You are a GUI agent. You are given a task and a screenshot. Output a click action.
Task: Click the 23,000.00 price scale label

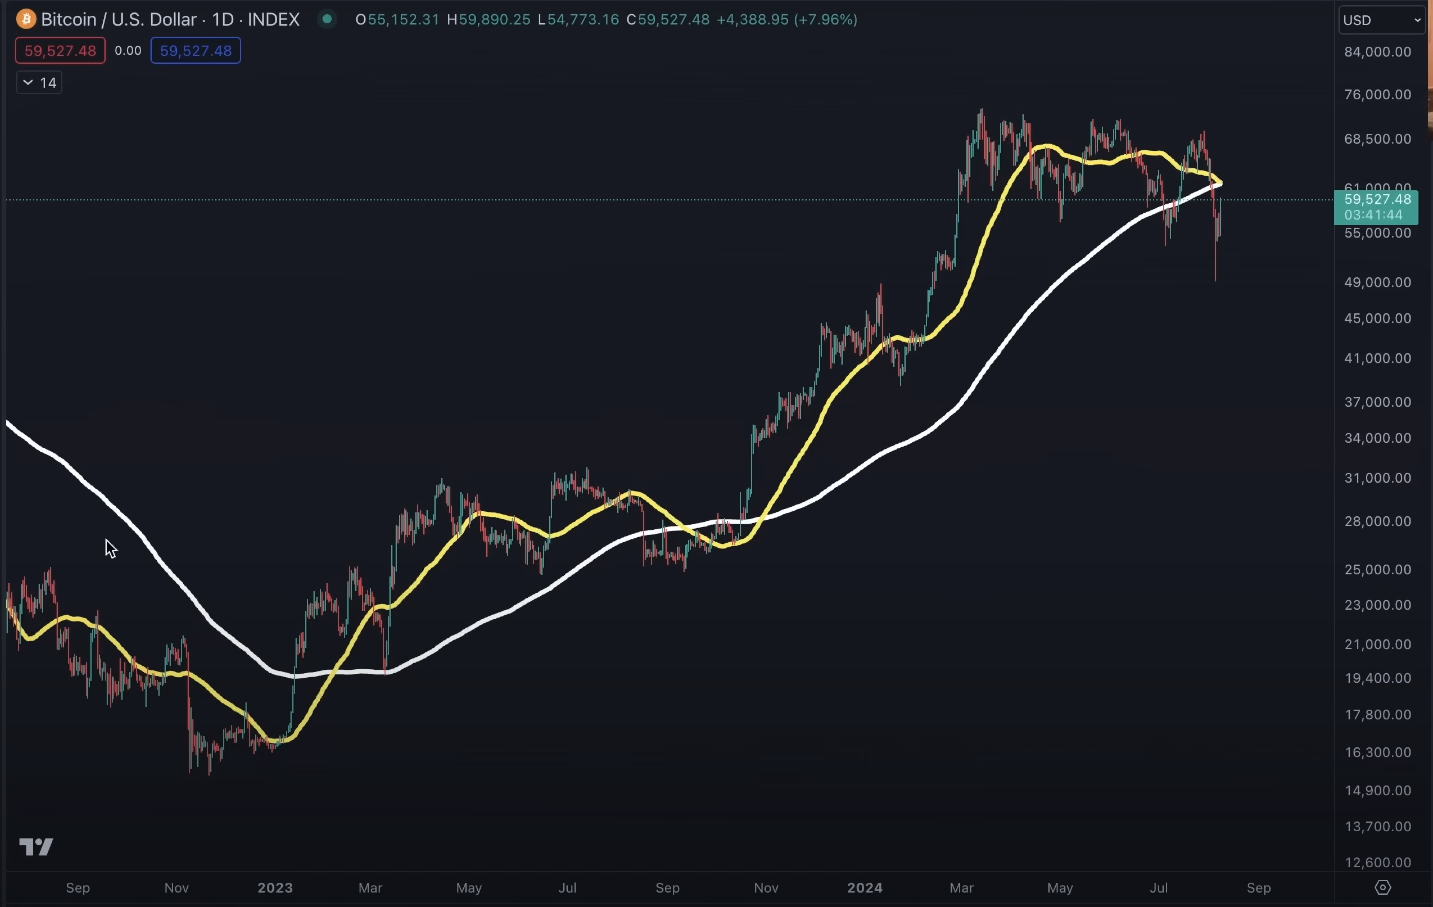(1378, 606)
